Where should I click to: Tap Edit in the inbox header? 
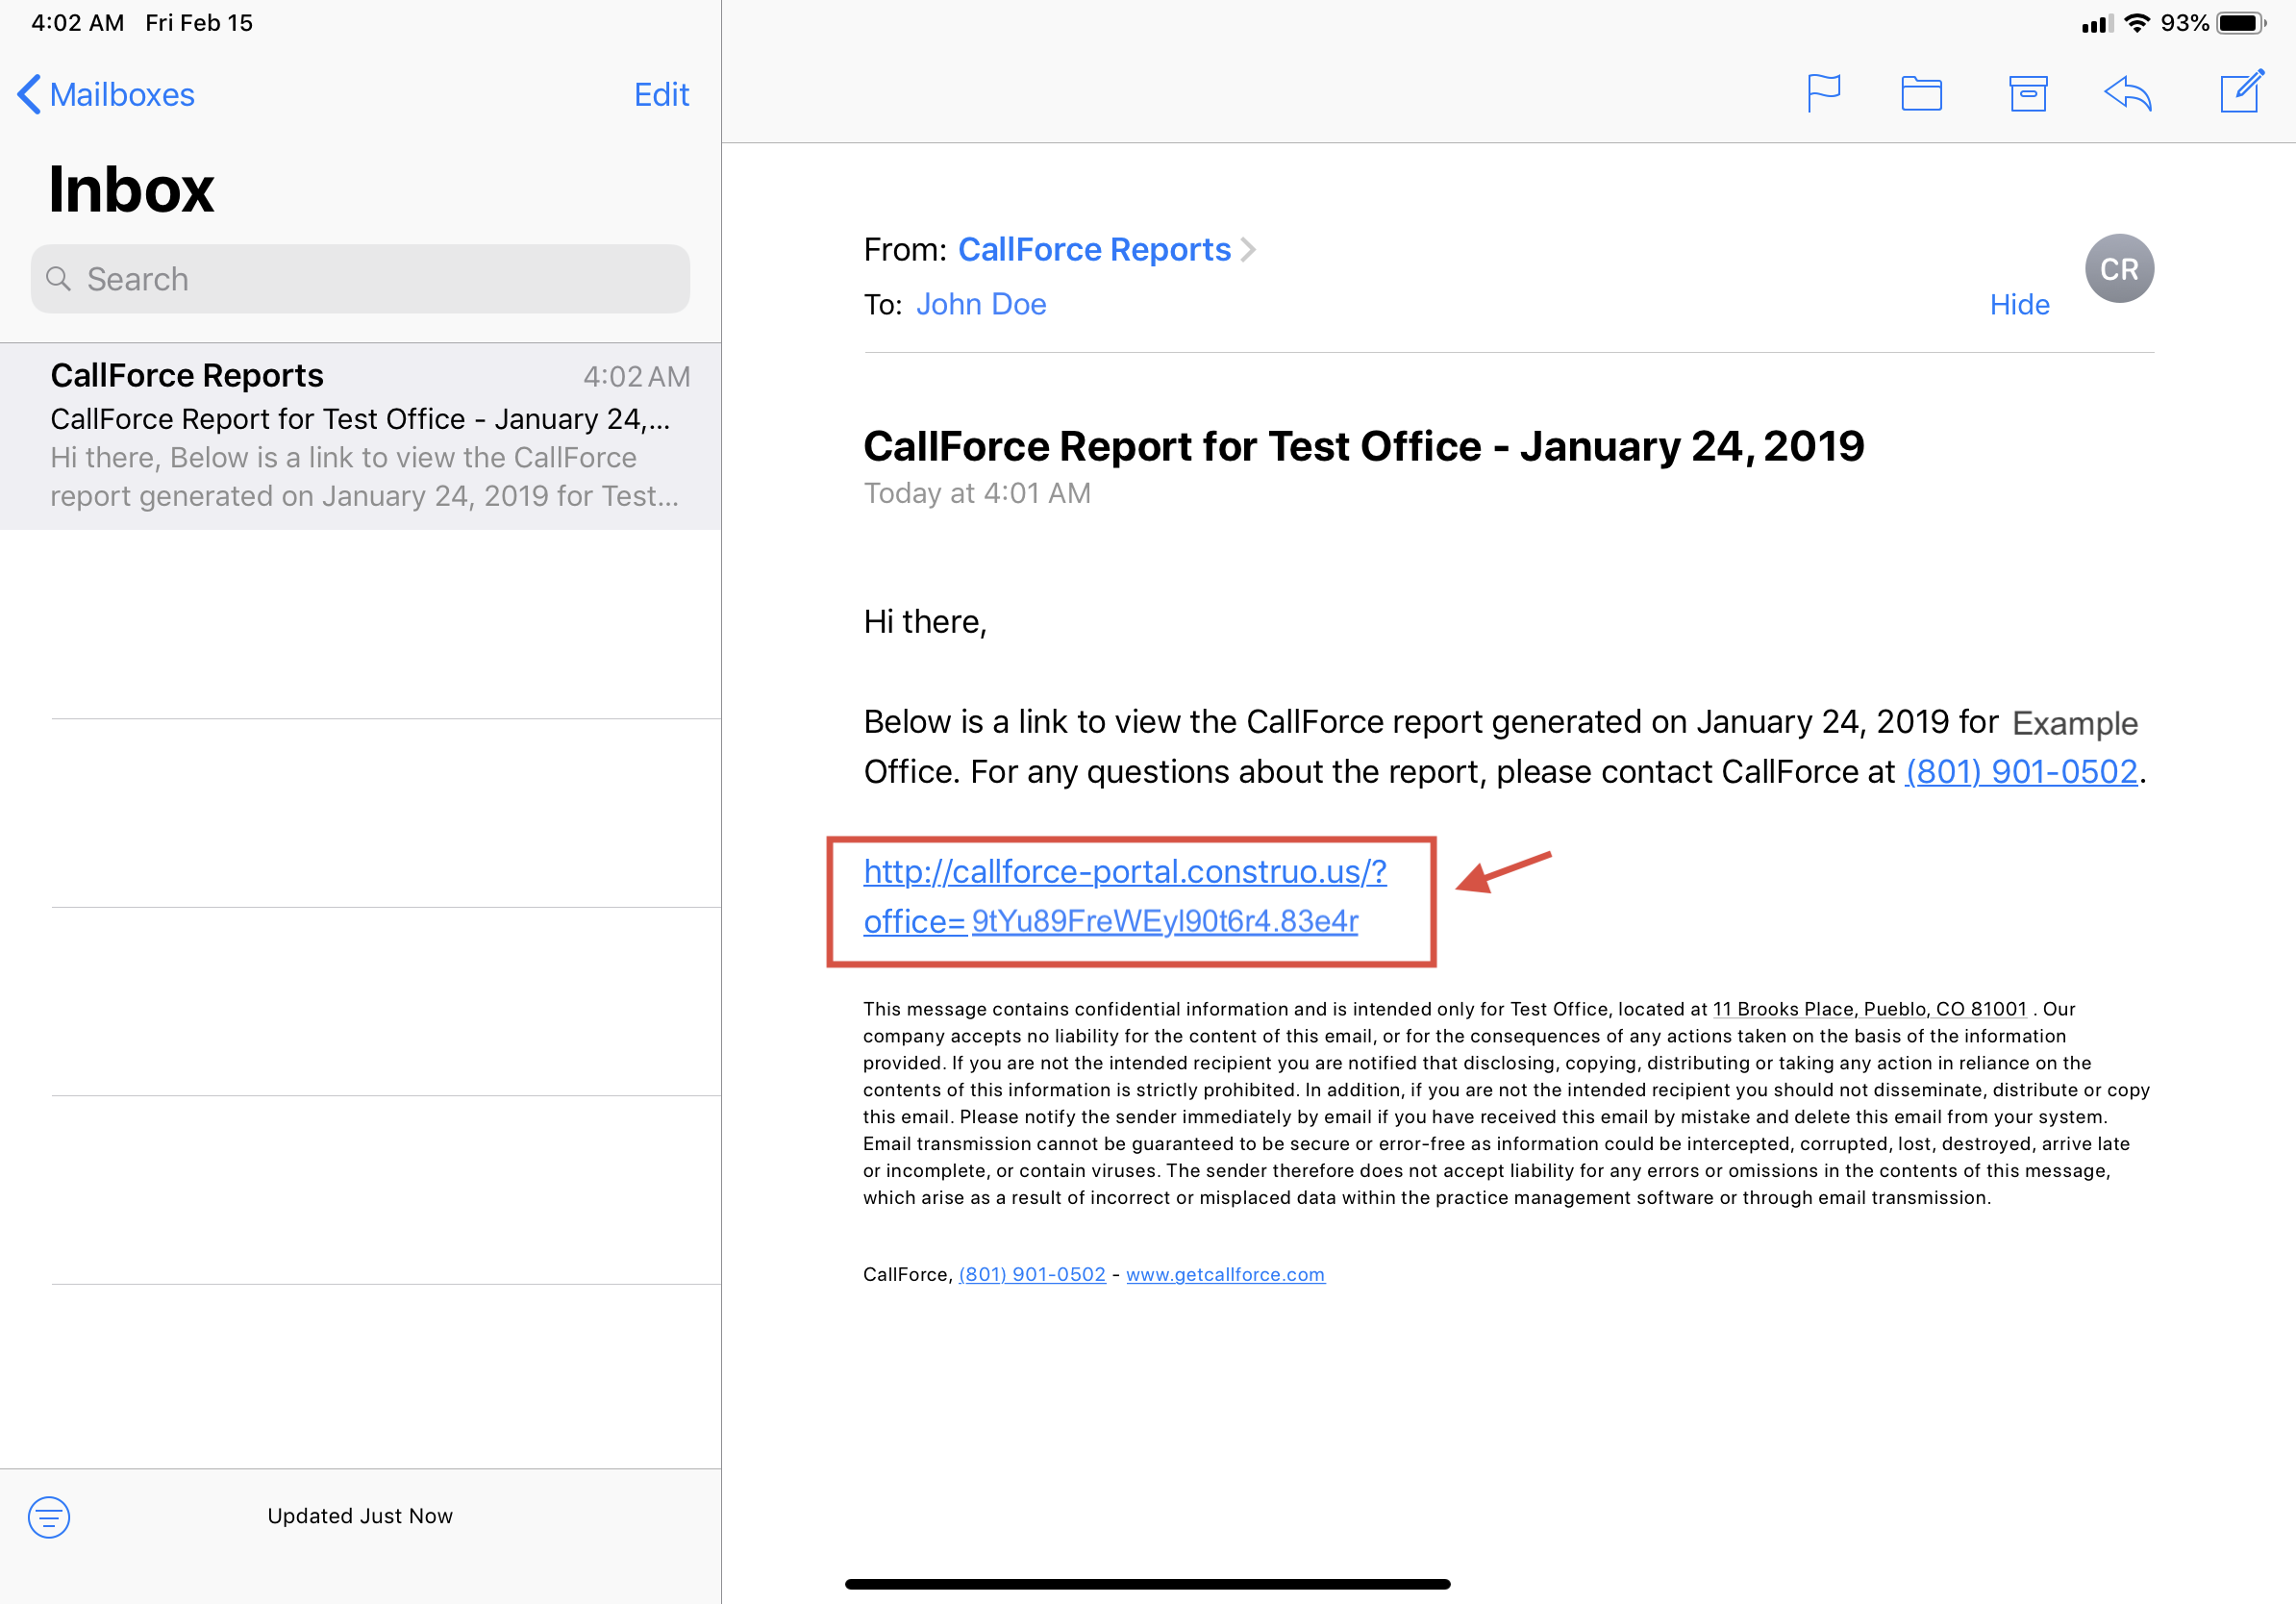tap(661, 94)
